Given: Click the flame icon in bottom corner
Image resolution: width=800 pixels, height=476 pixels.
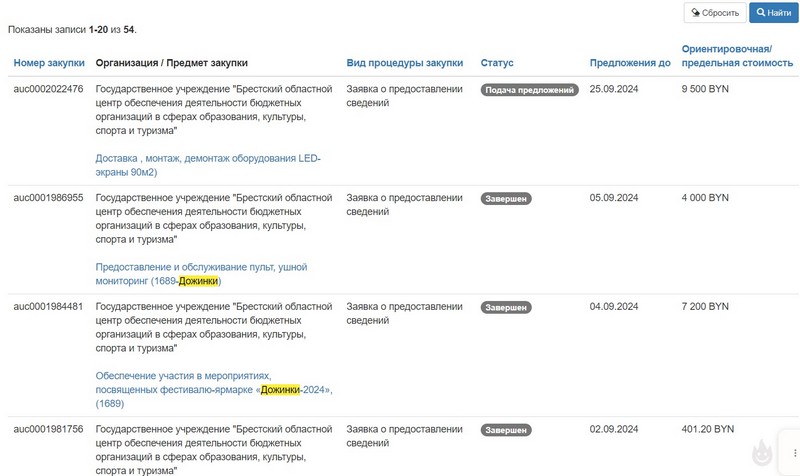Looking at the screenshot, I should point(763,453).
